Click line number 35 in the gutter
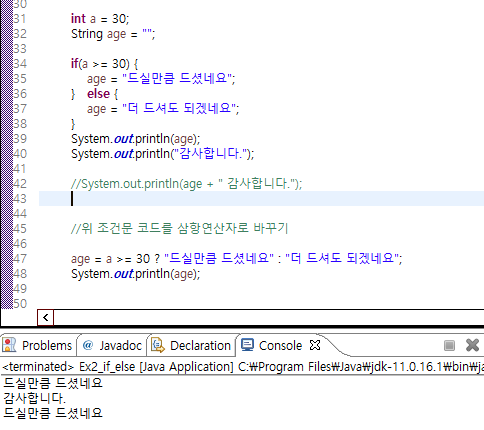The image size is (484, 430). point(20,79)
